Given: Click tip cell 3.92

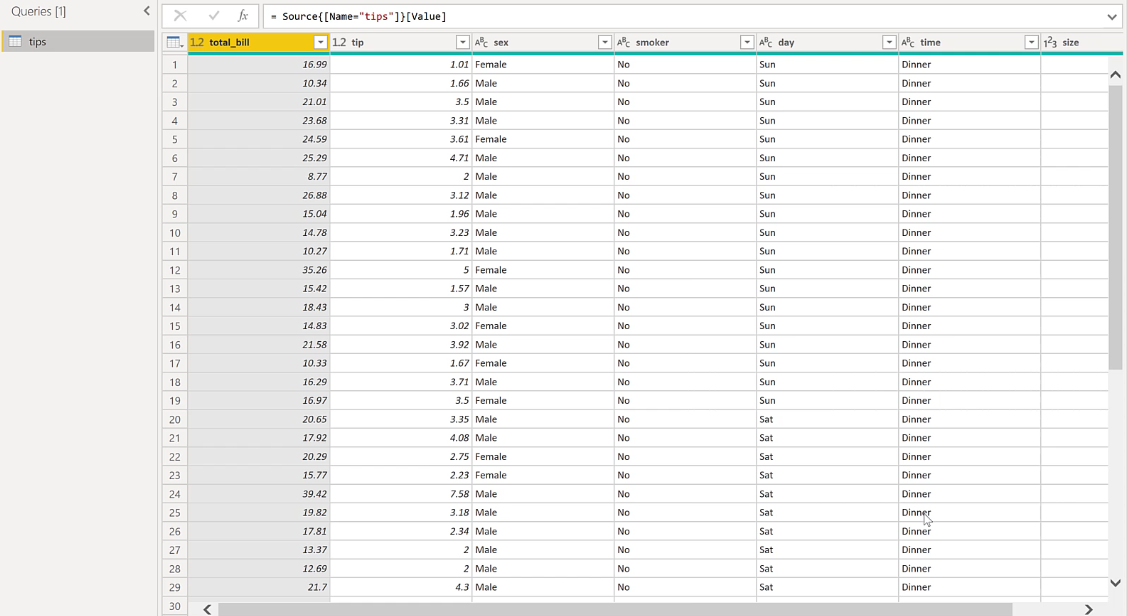Looking at the screenshot, I should [401, 345].
